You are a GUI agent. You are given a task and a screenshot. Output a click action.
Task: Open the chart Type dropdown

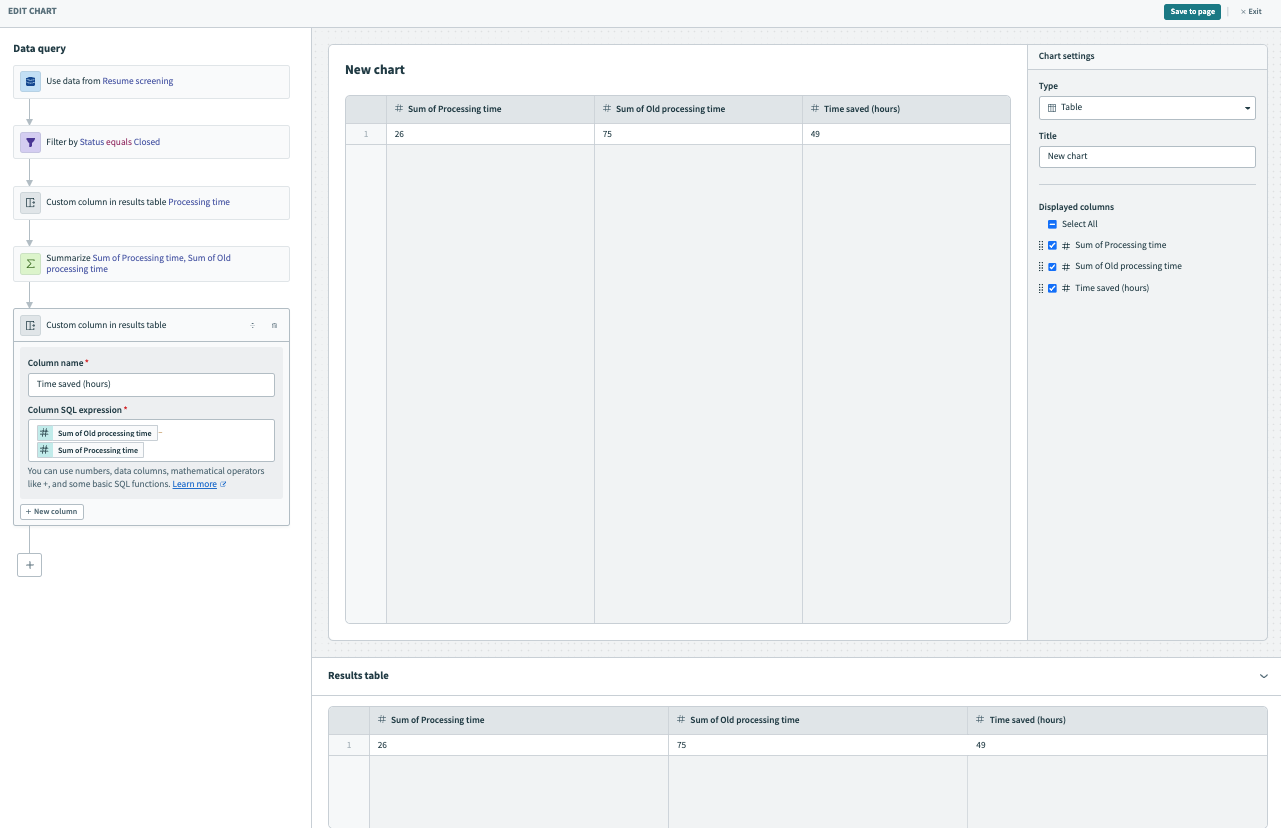(1146, 107)
